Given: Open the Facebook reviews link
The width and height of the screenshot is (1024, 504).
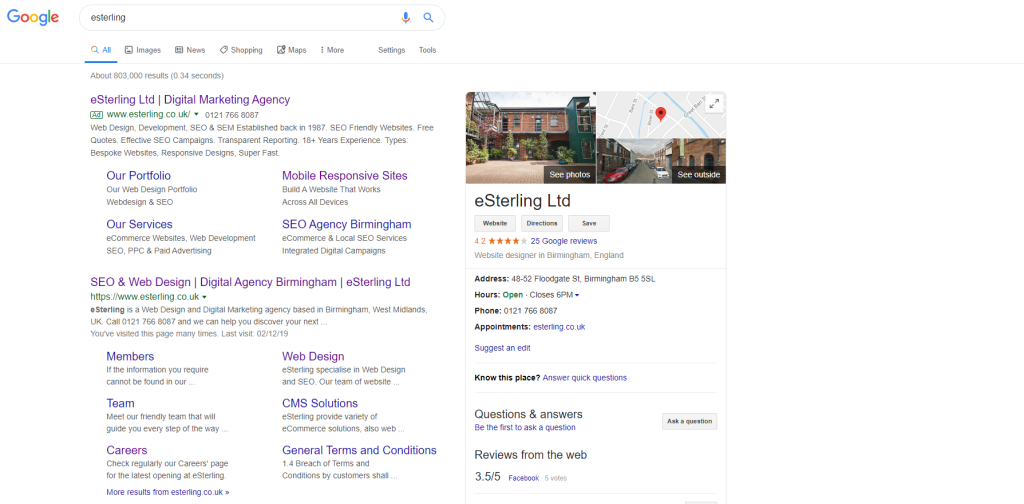Looking at the screenshot, I should (x=524, y=478).
